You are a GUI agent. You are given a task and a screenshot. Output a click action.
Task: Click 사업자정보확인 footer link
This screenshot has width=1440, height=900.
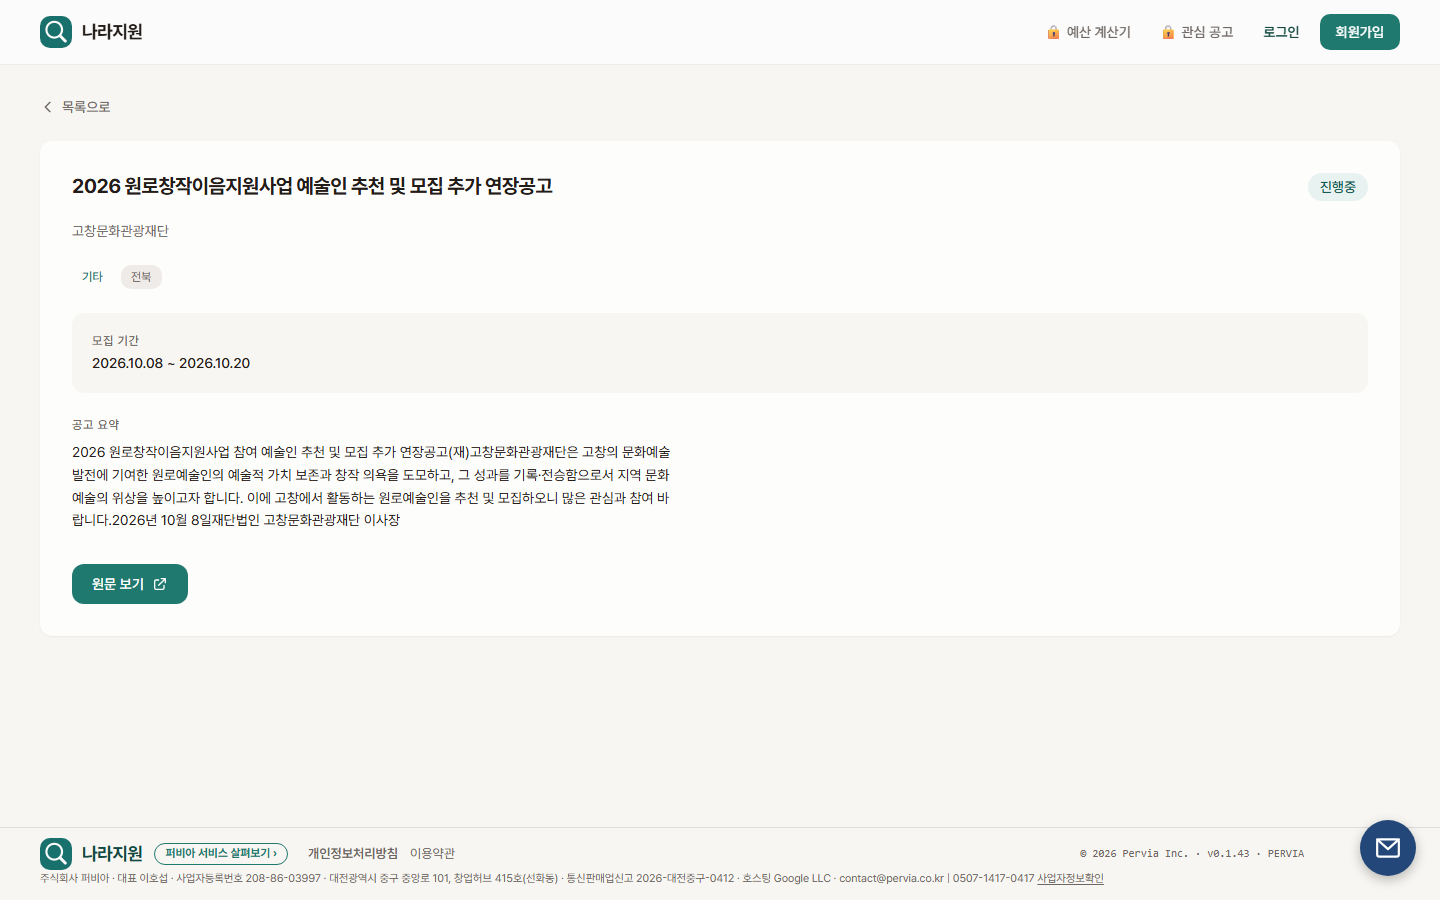click(1070, 879)
